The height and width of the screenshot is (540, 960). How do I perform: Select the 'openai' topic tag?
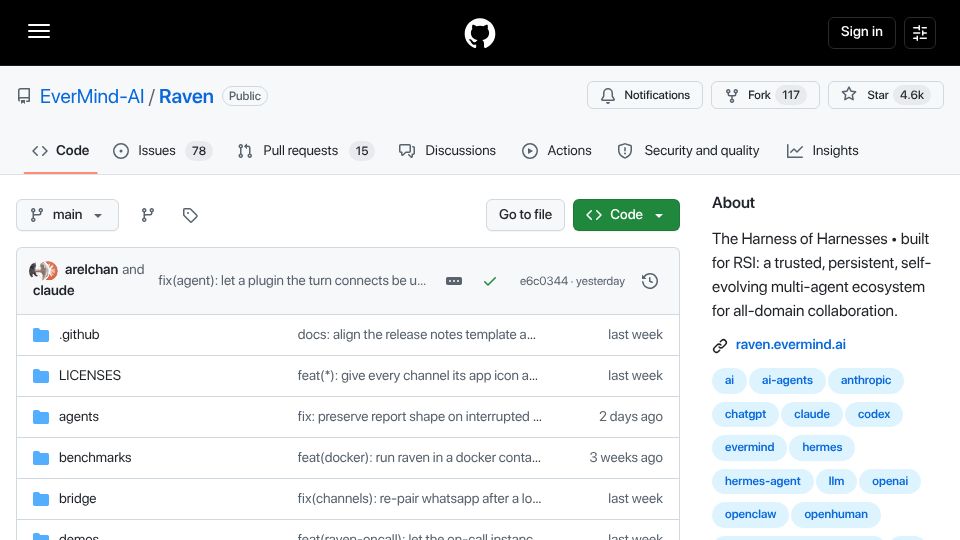point(890,481)
